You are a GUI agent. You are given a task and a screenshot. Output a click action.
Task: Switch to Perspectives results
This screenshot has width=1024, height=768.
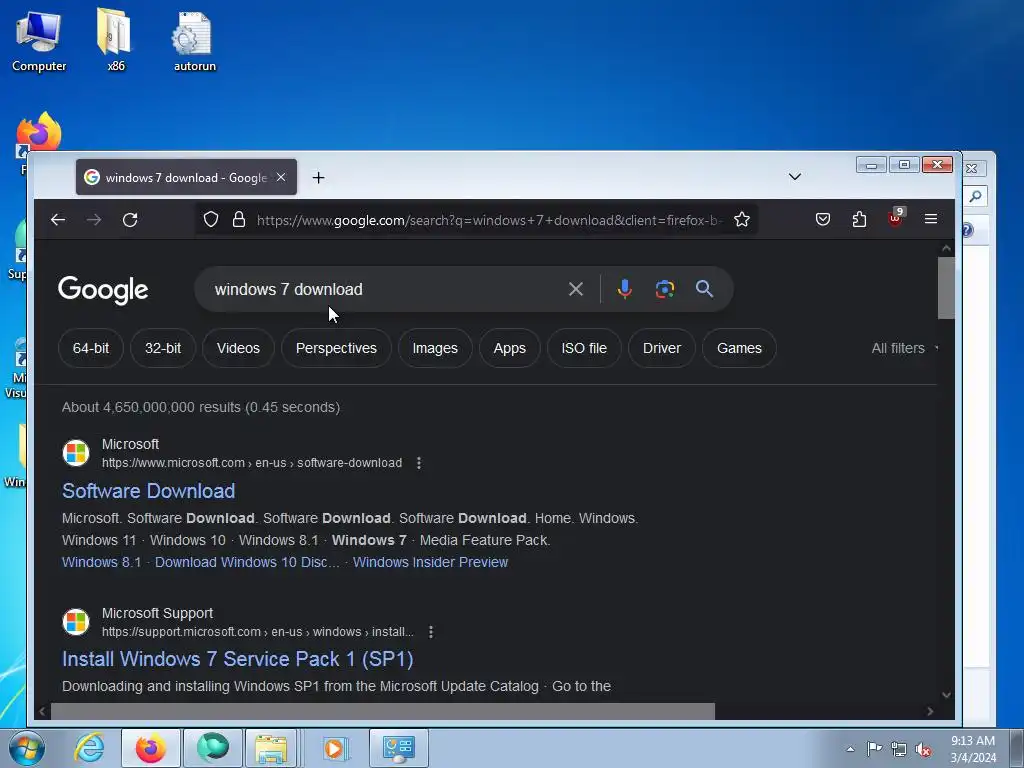tap(336, 348)
